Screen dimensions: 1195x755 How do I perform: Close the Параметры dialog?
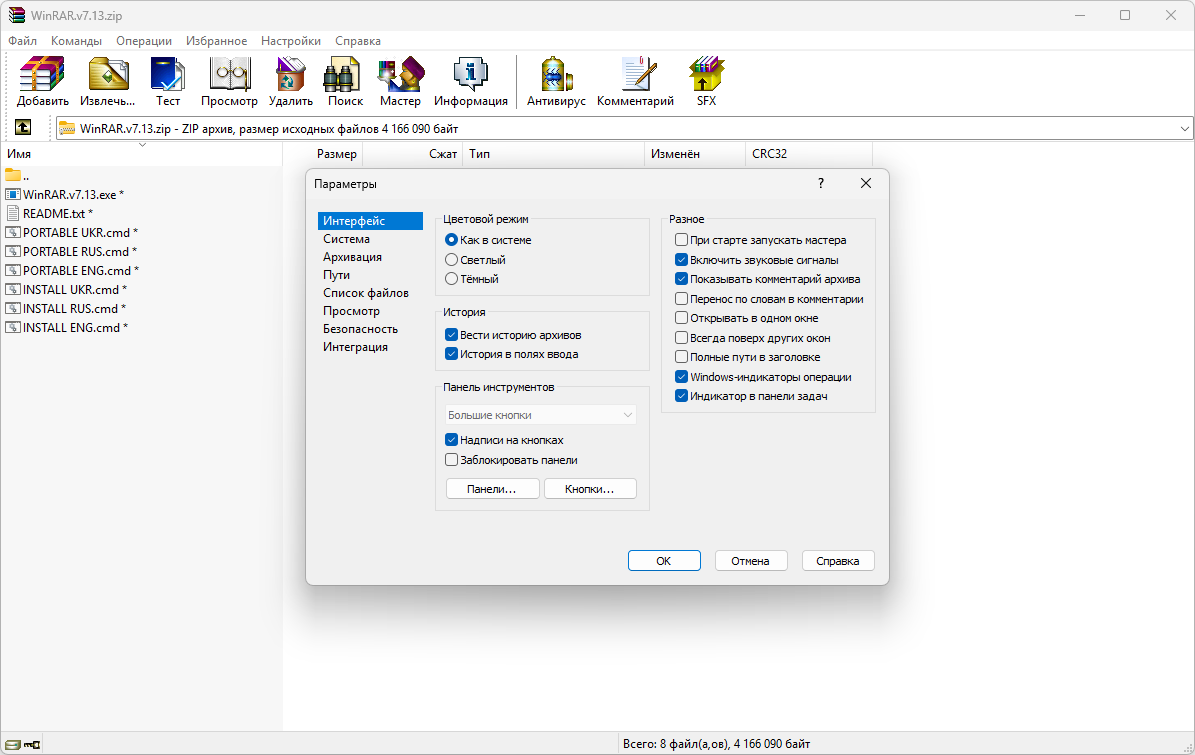pos(866,183)
